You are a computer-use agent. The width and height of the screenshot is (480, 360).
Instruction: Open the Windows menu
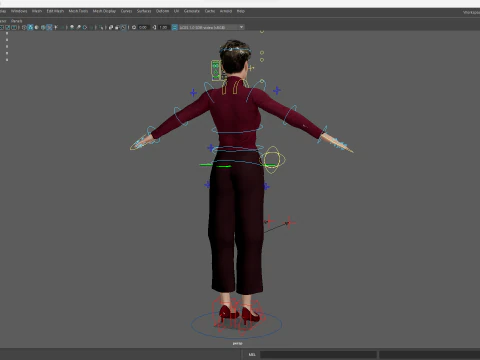19,11
